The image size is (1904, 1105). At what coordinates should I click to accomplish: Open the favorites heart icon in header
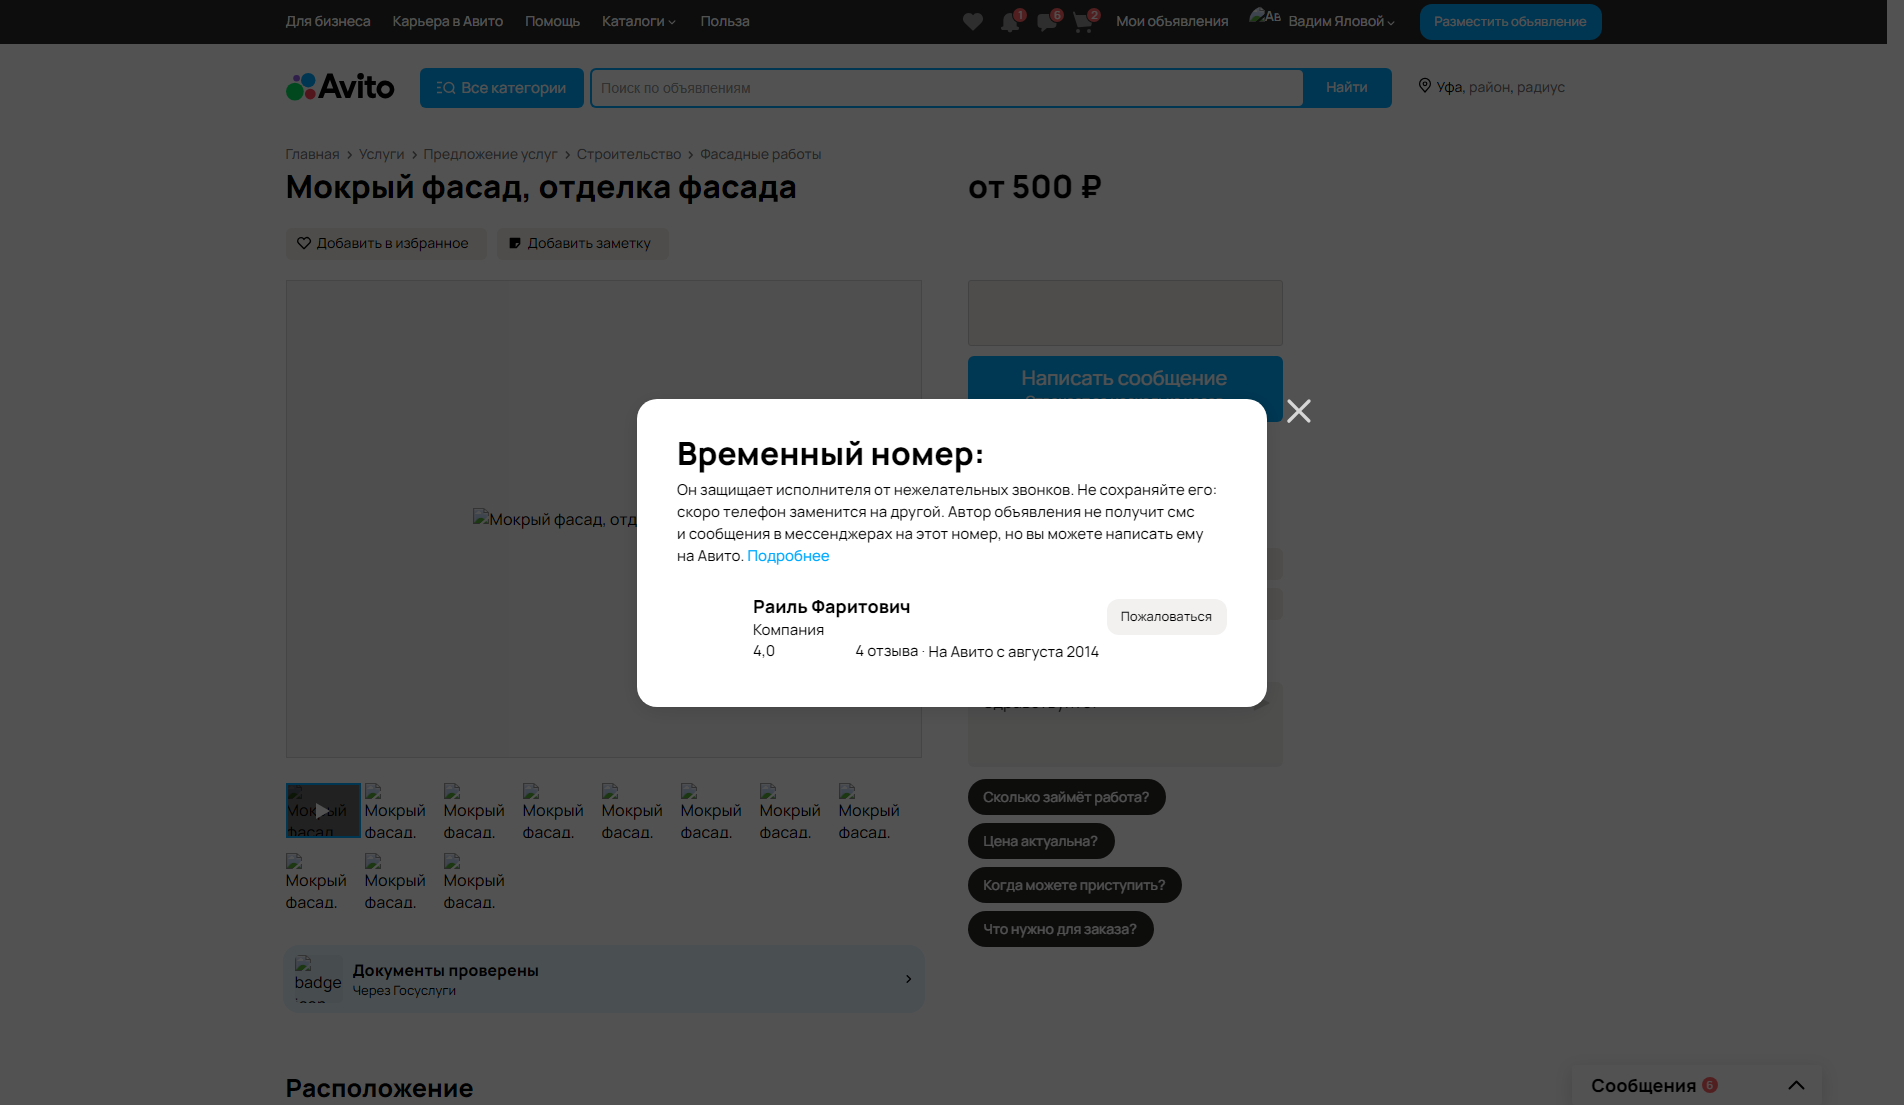point(973,22)
